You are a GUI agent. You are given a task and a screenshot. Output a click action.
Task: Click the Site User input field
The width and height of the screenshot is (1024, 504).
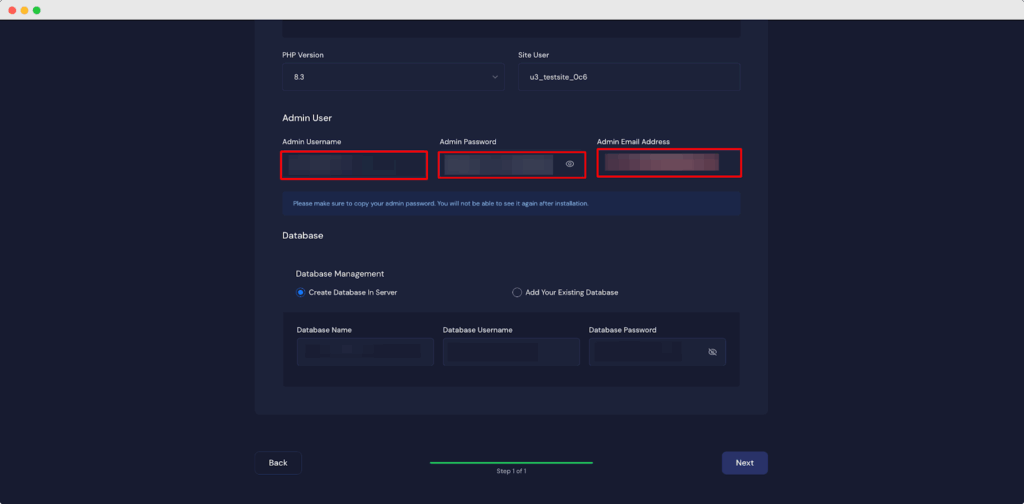tap(628, 77)
